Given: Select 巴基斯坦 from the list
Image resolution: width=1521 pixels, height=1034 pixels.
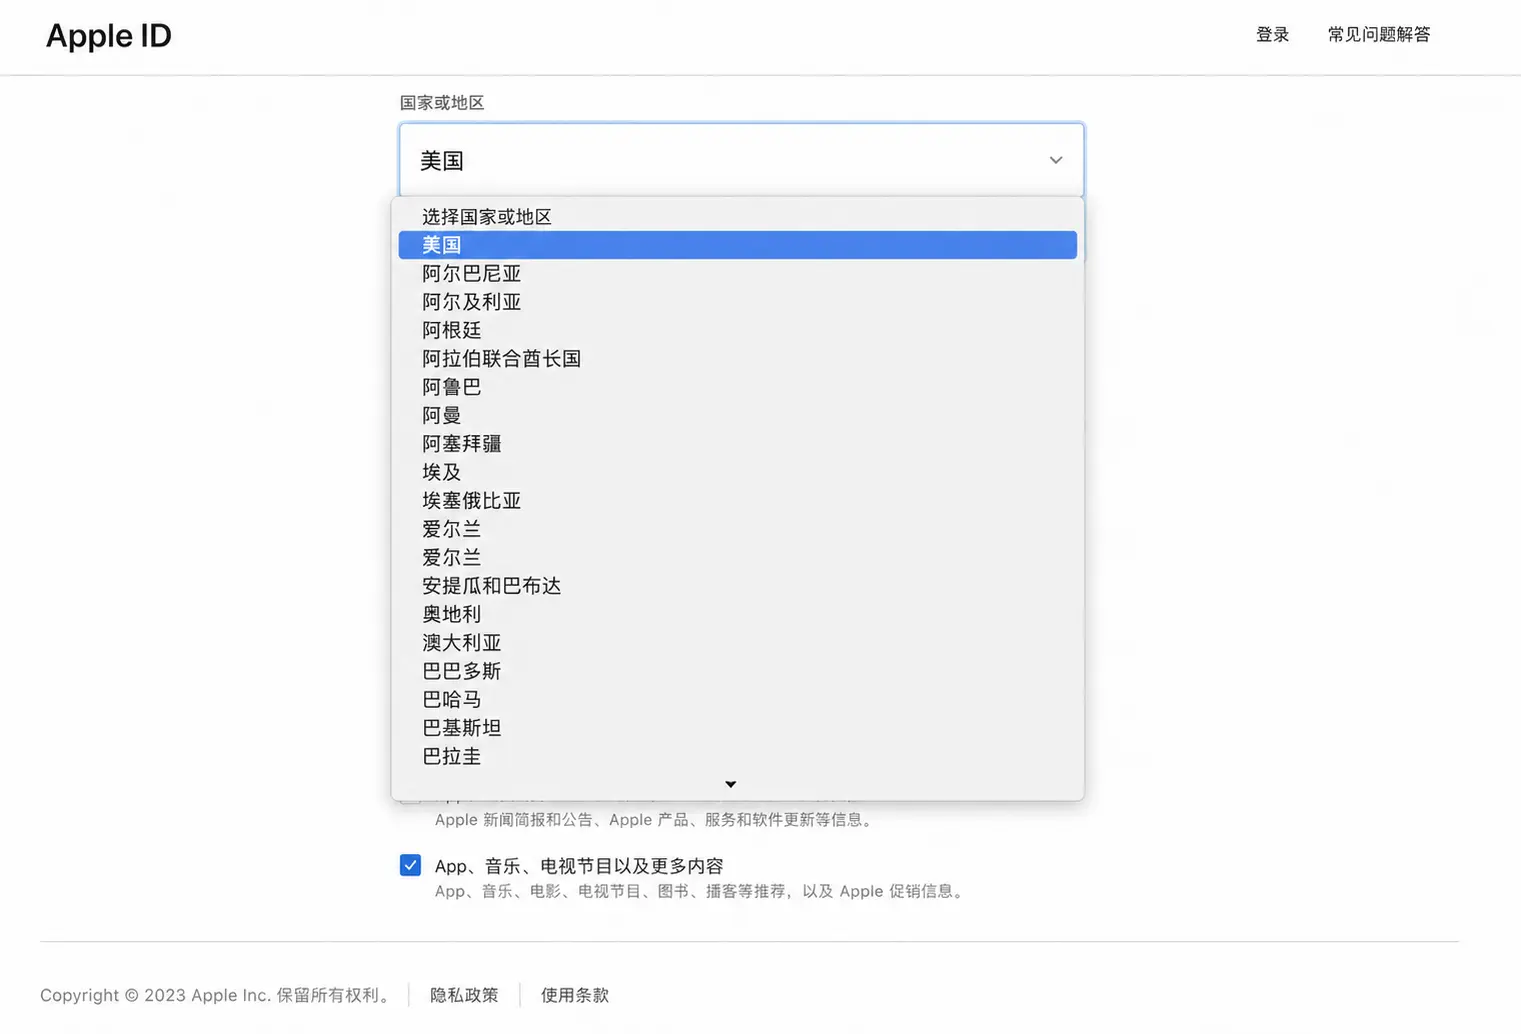Looking at the screenshot, I should click(738, 728).
